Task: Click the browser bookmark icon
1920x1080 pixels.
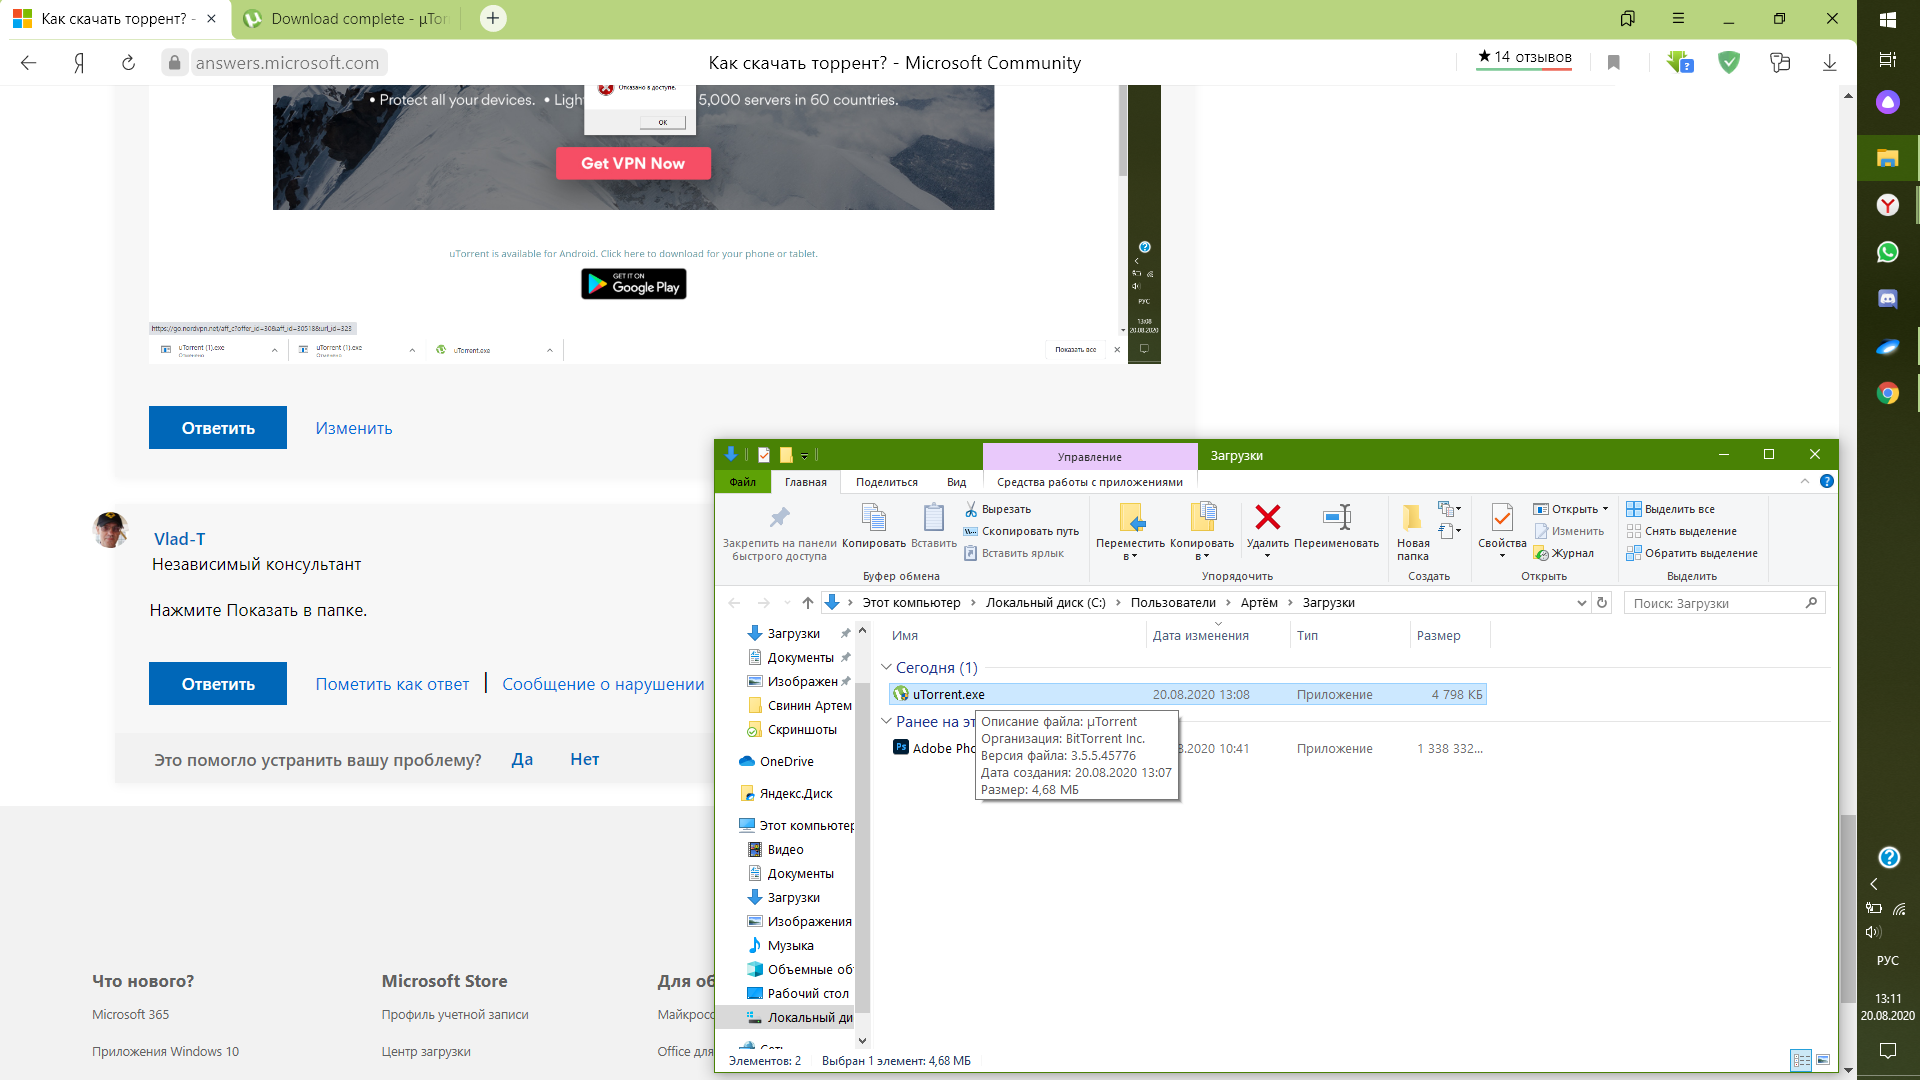Action: 1613,63
